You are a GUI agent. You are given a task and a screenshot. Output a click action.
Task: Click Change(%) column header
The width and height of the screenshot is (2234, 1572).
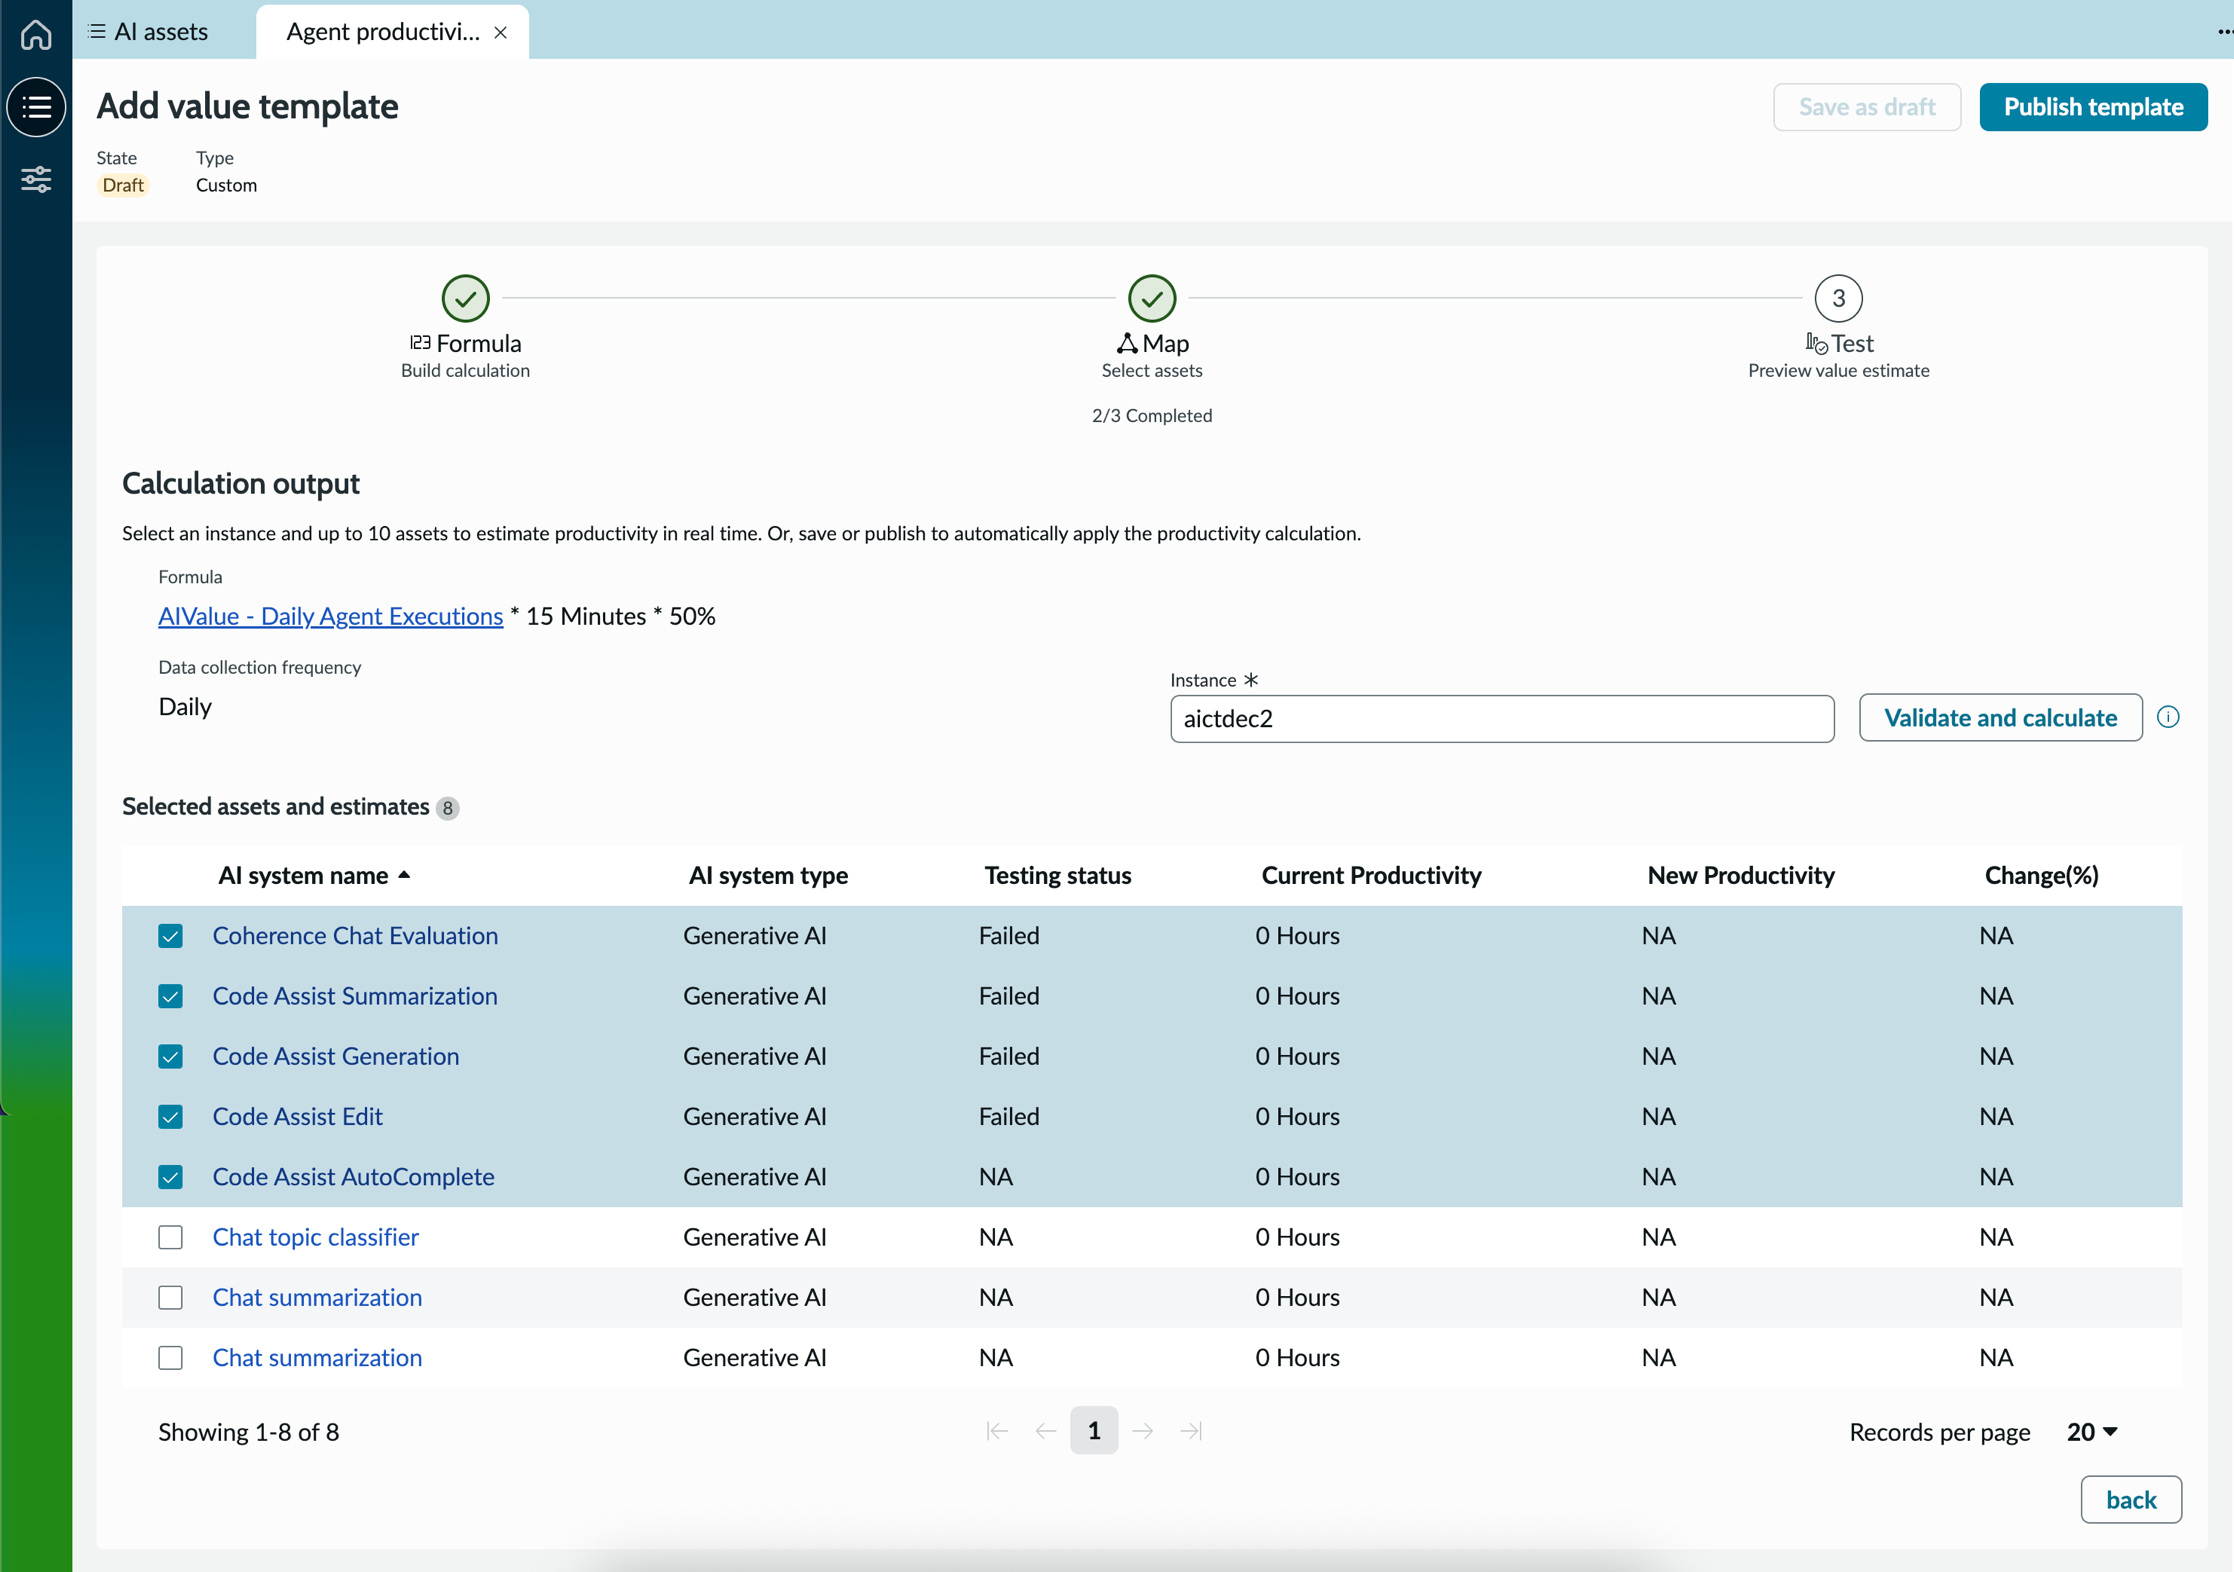(x=2041, y=875)
